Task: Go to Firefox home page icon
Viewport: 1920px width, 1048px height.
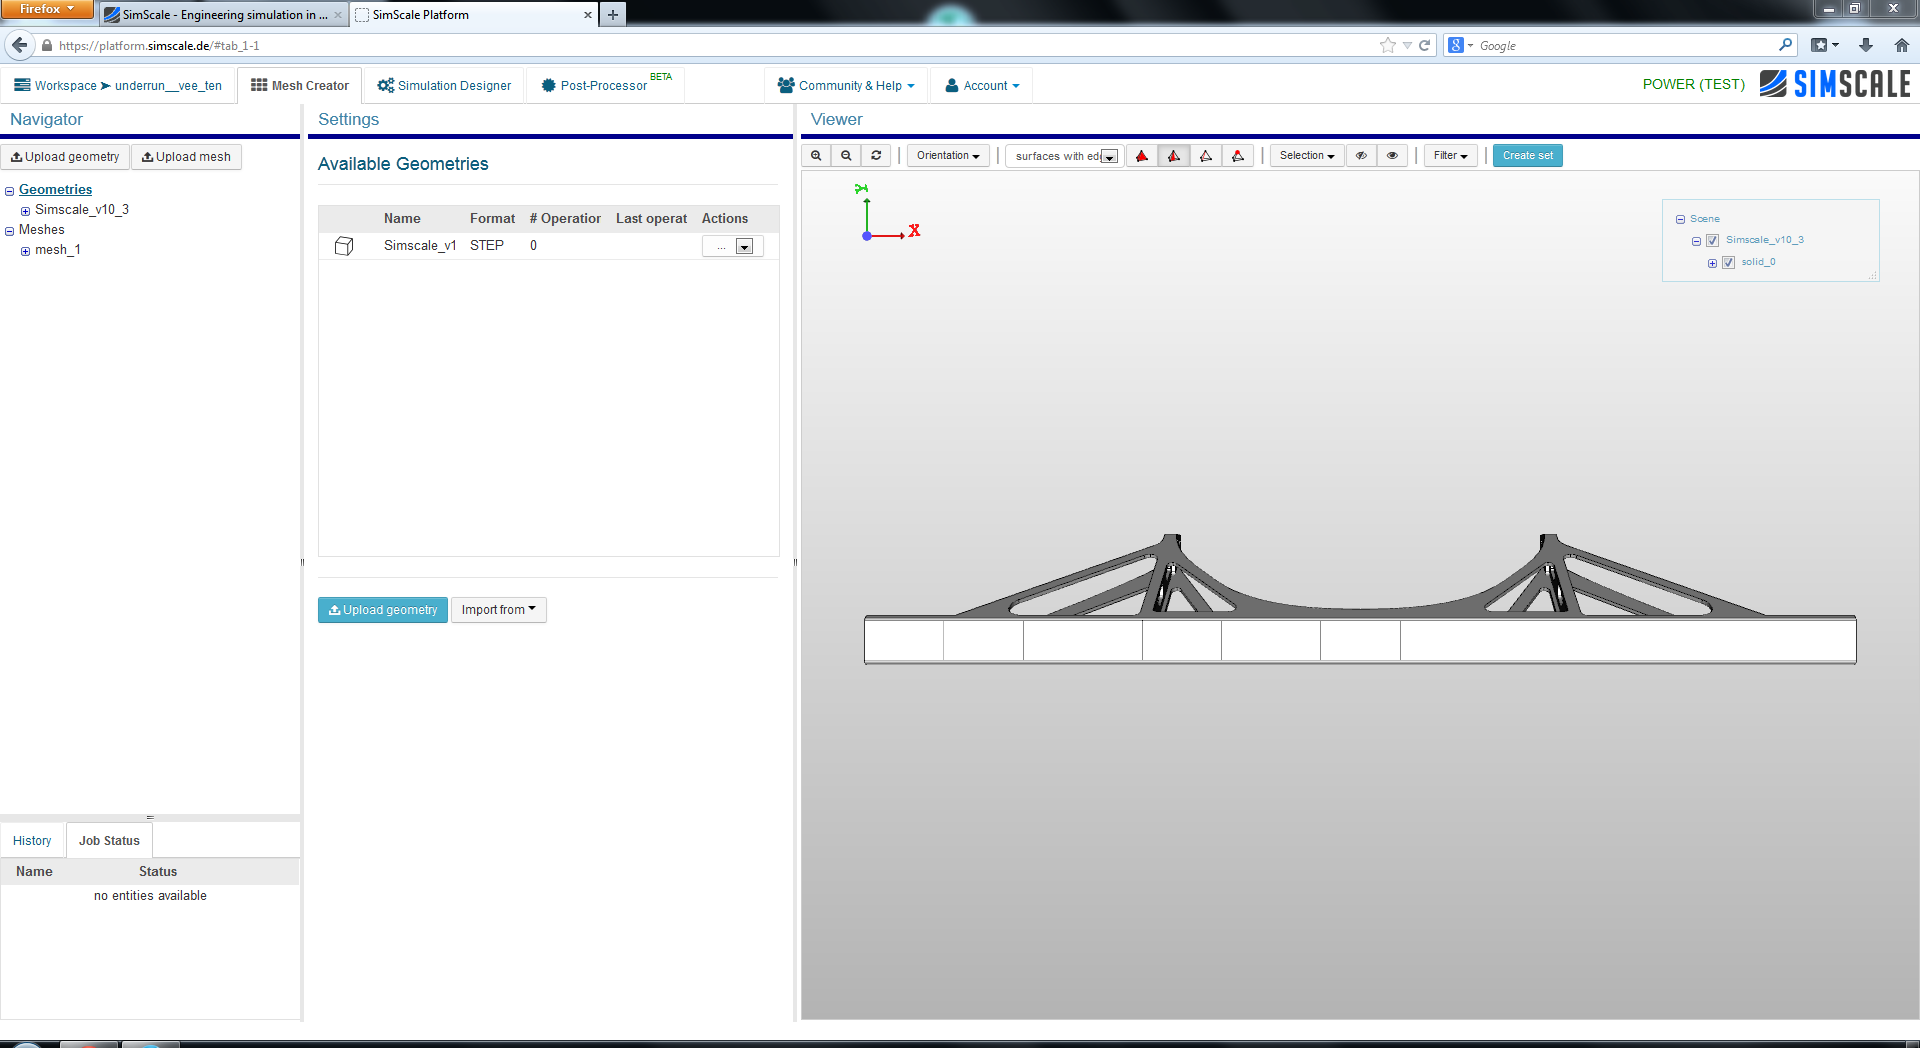Action: 1901,45
